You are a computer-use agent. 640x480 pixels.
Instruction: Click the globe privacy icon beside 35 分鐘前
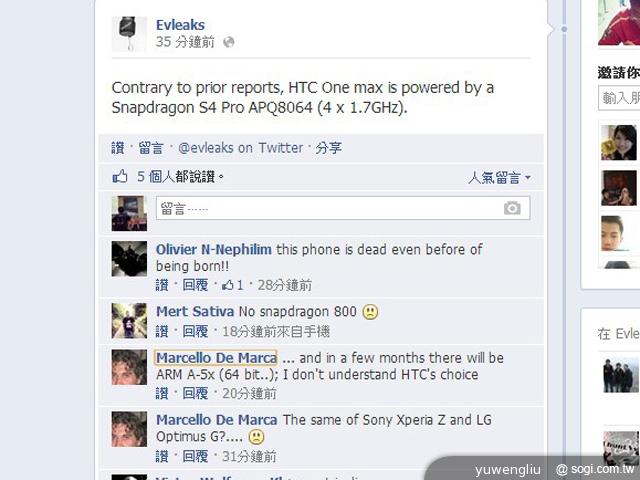click(x=229, y=42)
